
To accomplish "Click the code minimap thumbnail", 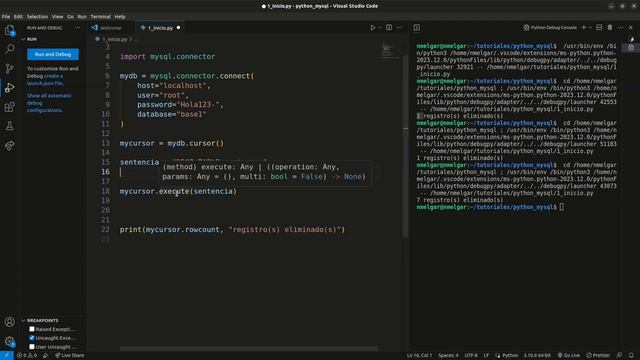I will pos(391,50).
